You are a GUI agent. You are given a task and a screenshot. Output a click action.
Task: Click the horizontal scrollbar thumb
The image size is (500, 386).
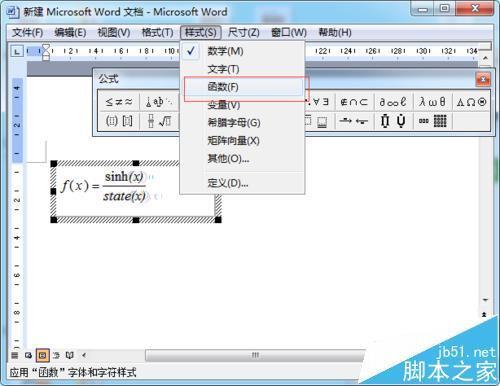(255, 355)
